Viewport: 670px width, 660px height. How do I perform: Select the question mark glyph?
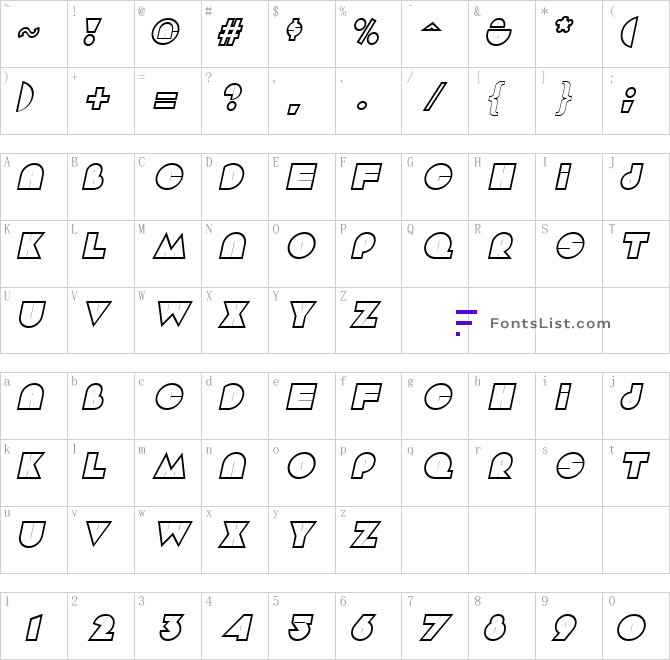tap(233, 97)
